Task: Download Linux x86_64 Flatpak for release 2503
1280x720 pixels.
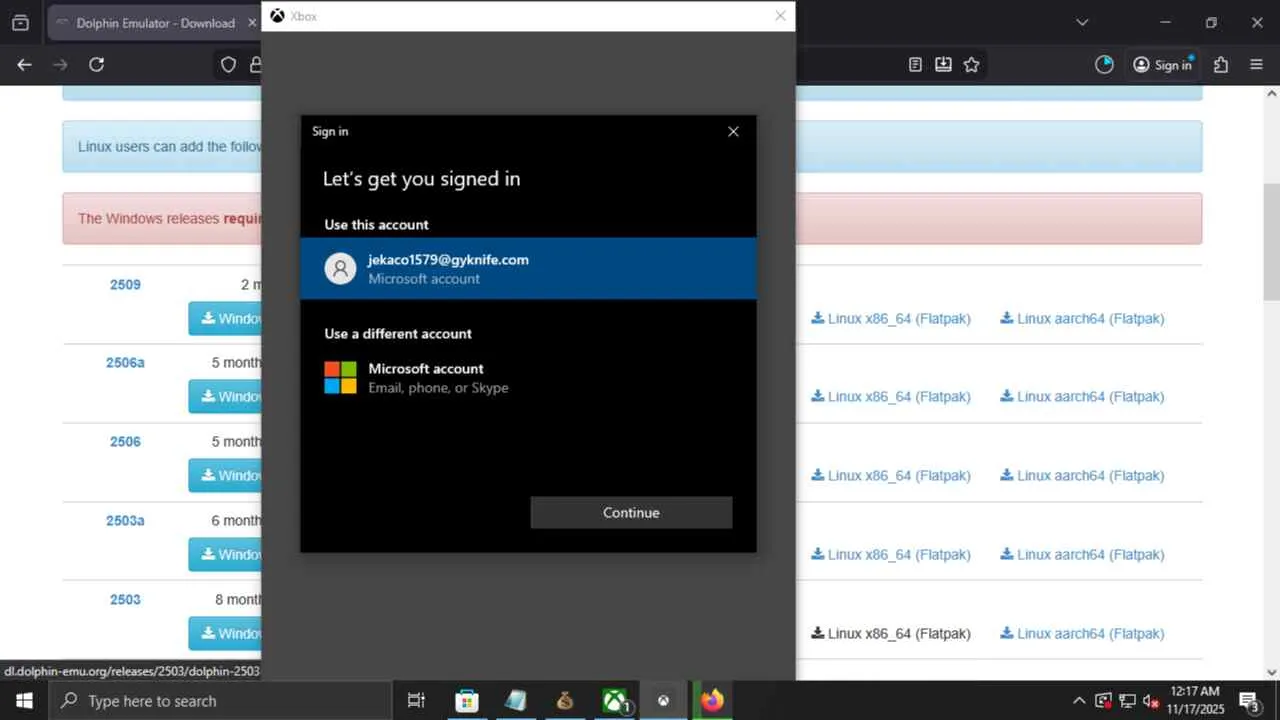Action: point(891,633)
